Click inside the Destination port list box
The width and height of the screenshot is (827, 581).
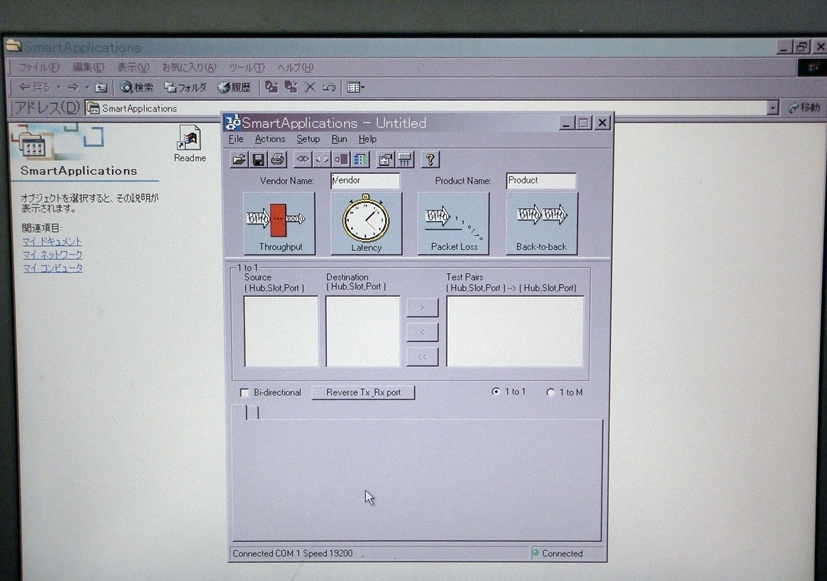click(363, 331)
